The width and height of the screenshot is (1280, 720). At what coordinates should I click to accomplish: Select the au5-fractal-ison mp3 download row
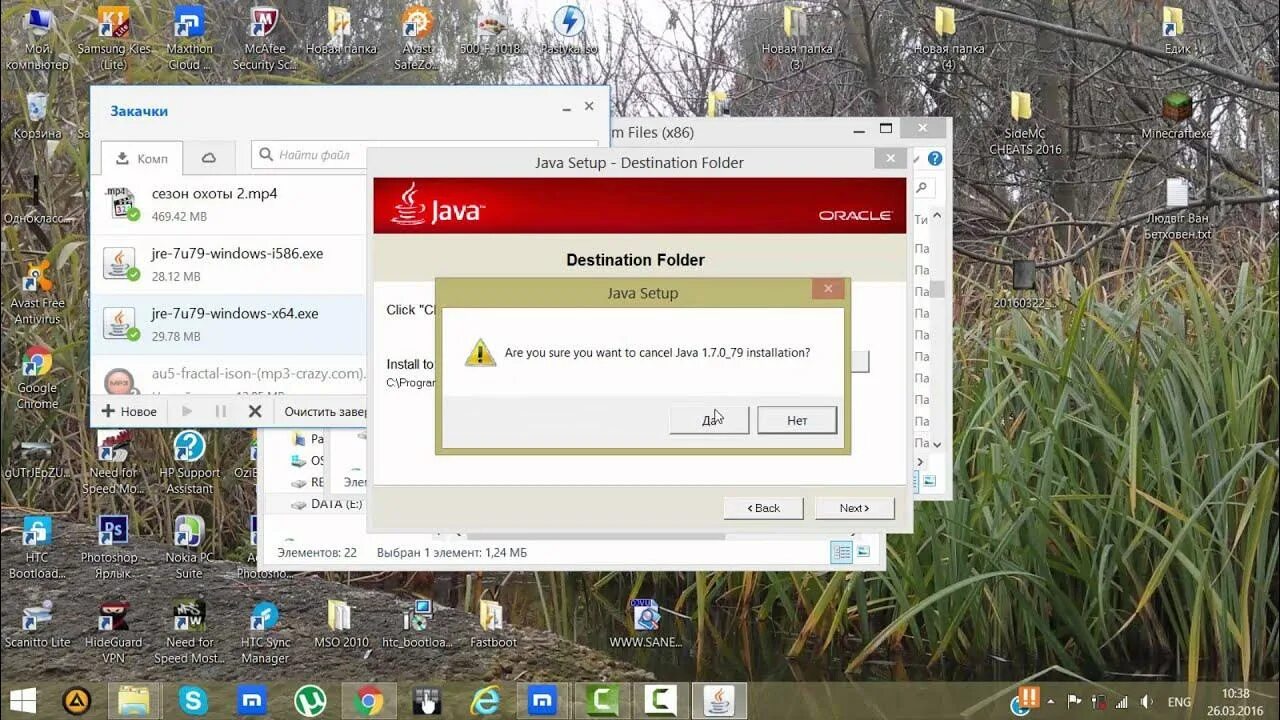229,375
